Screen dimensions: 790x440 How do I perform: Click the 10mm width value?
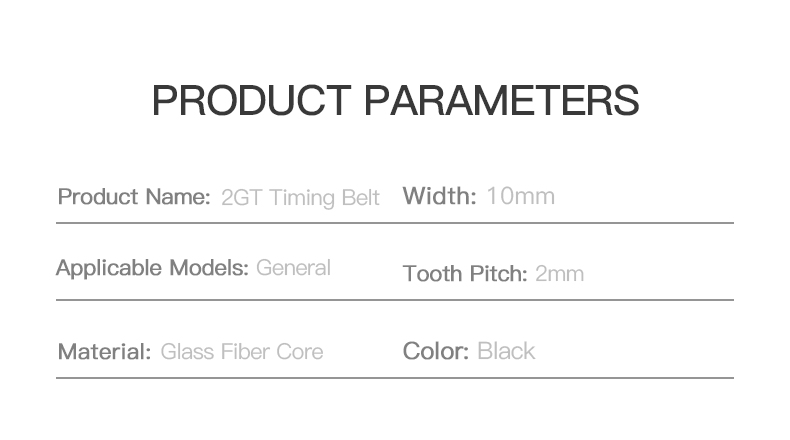point(520,196)
